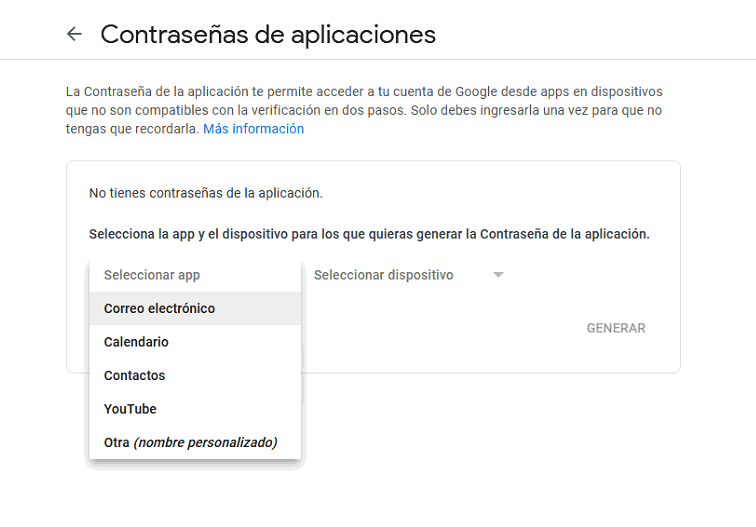Click the Contraseñas de aplicaciones page title
The width and height of the screenshot is (756, 527).
(x=268, y=34)
